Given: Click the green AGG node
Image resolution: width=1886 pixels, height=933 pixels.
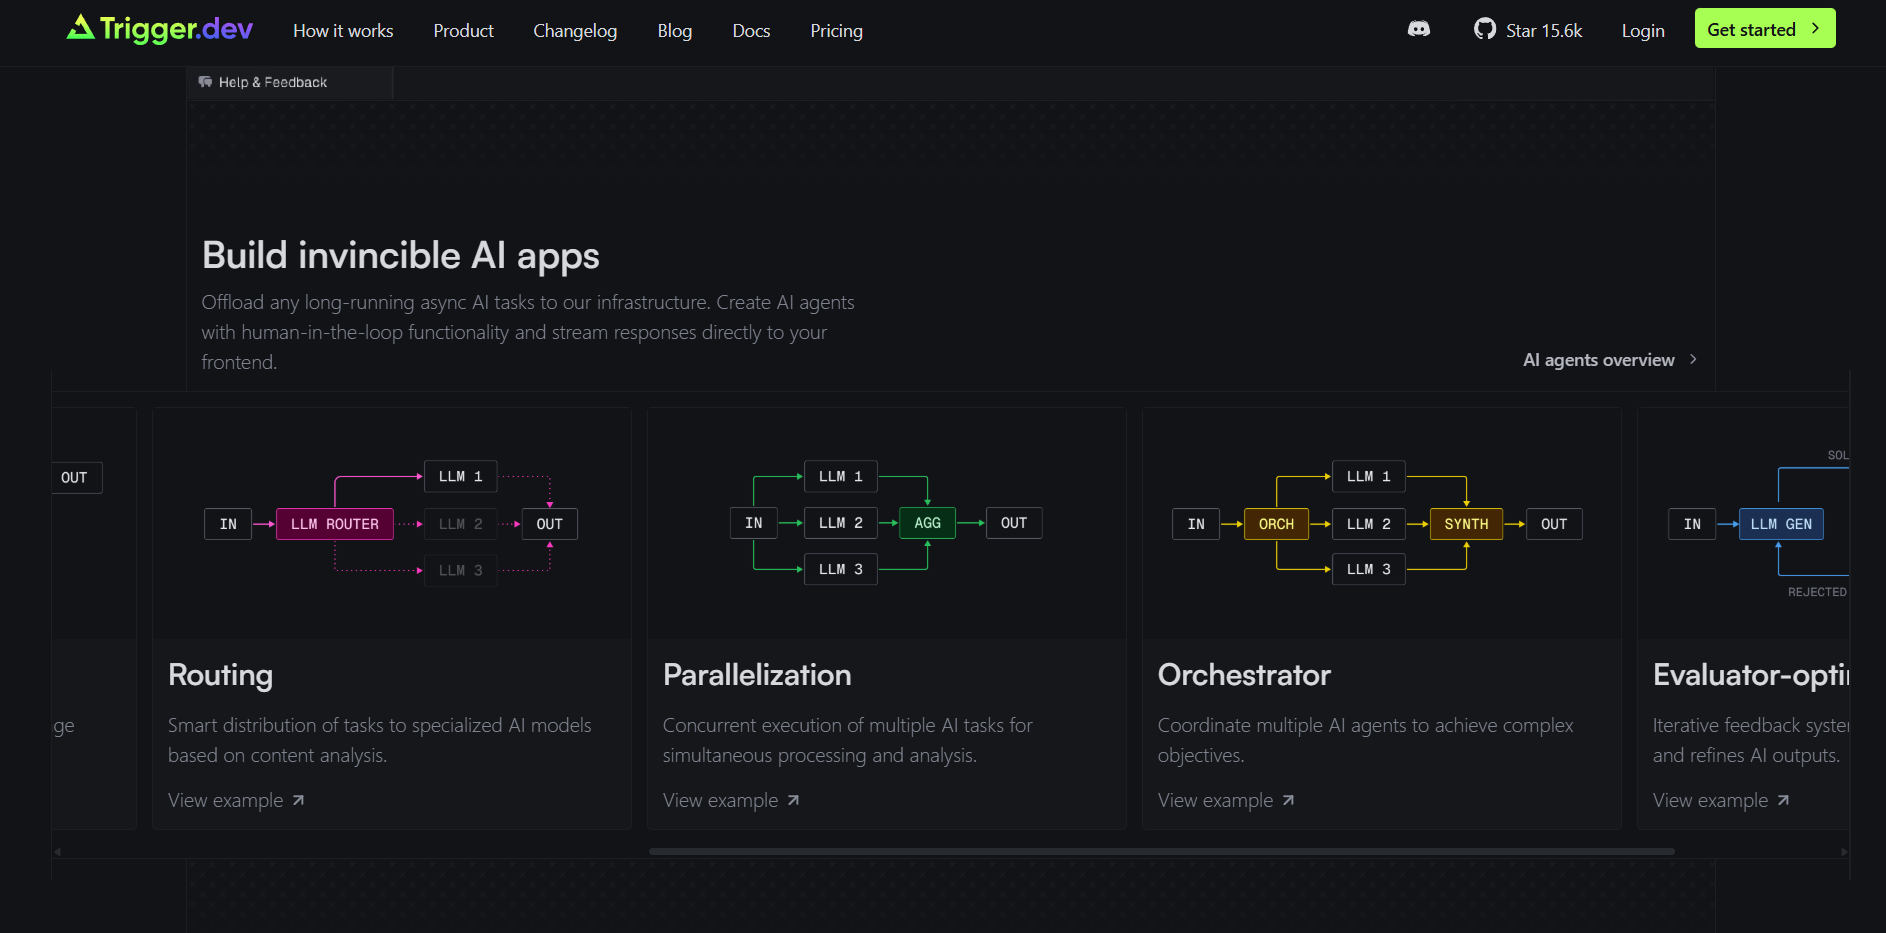Looking at the screenshot, I should point(927,523).
